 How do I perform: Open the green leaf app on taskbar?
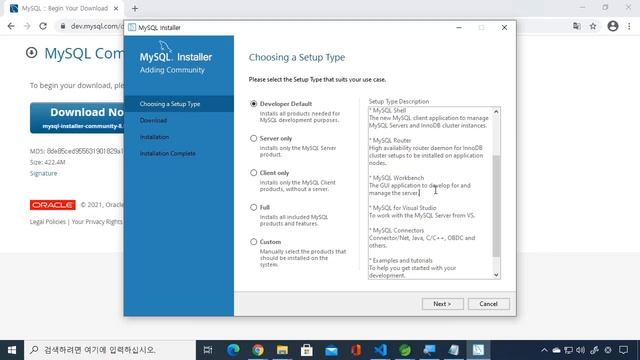[404, 350]
